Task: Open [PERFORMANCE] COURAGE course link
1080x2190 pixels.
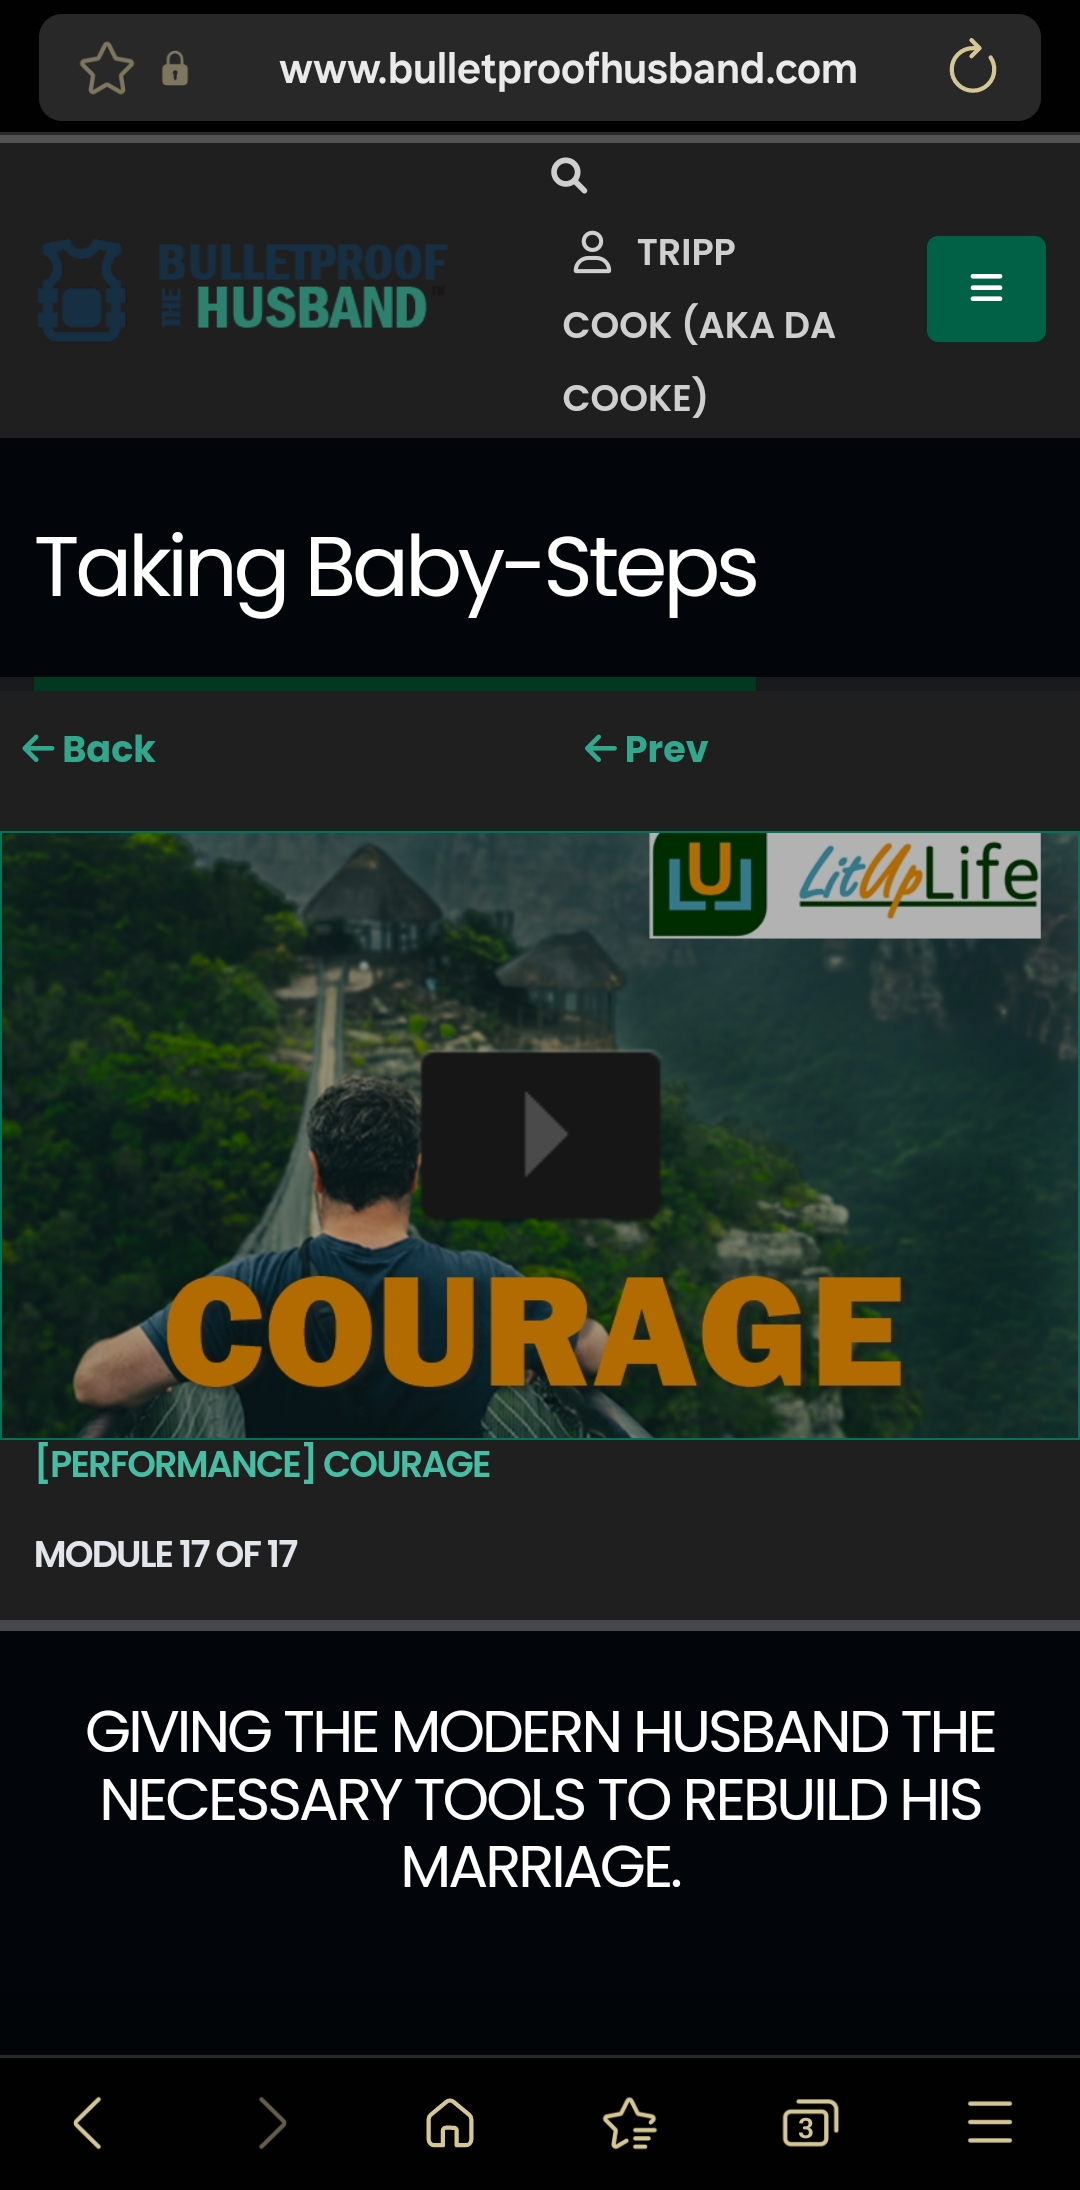Action: (x=263, y=1464)
